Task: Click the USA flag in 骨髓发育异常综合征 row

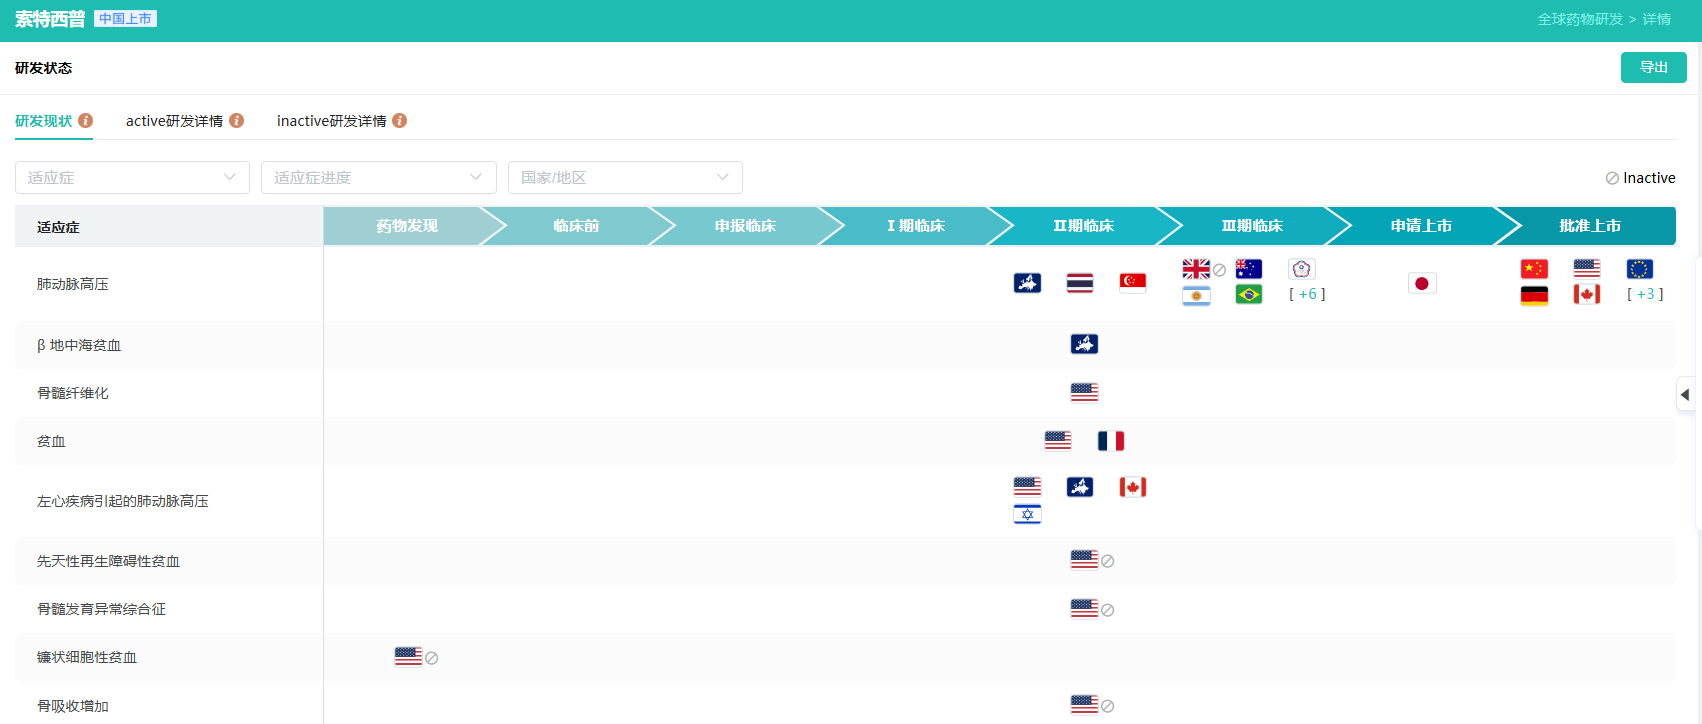Action: pos(1084,609)
